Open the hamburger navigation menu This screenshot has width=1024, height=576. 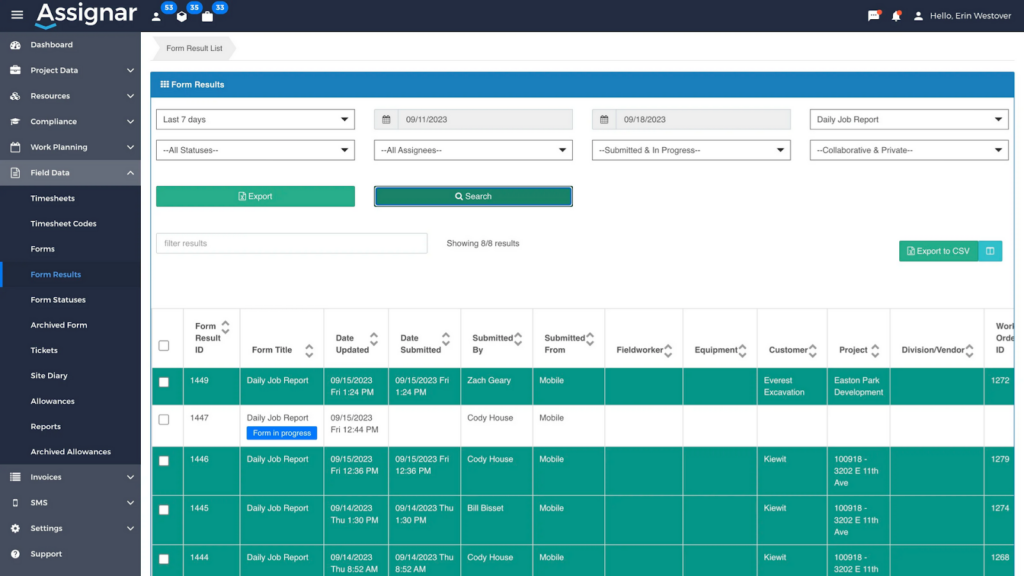pos(15,14)
